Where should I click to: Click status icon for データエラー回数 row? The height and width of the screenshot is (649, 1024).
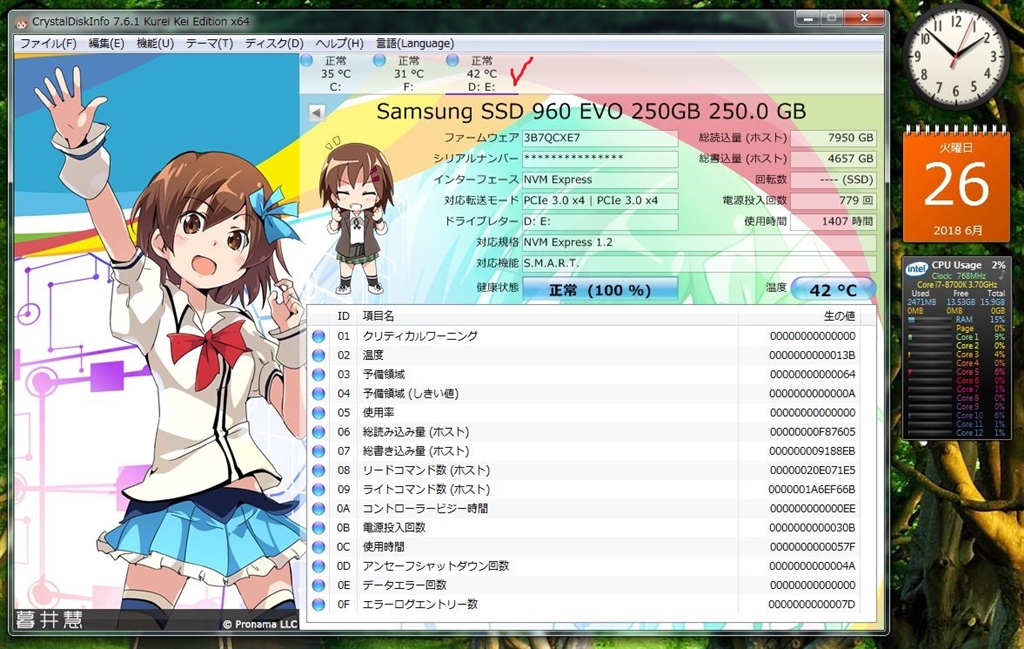click(319, 585)
